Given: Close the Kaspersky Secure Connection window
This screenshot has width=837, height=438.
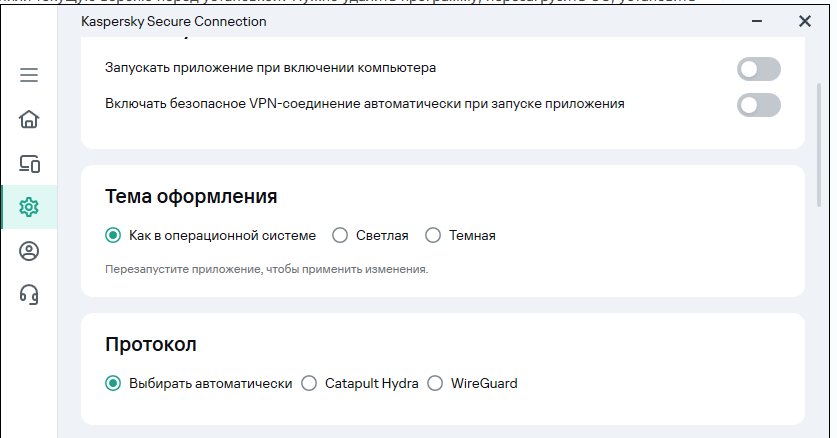Looking at the screenshot, I should tap(804, 21).
